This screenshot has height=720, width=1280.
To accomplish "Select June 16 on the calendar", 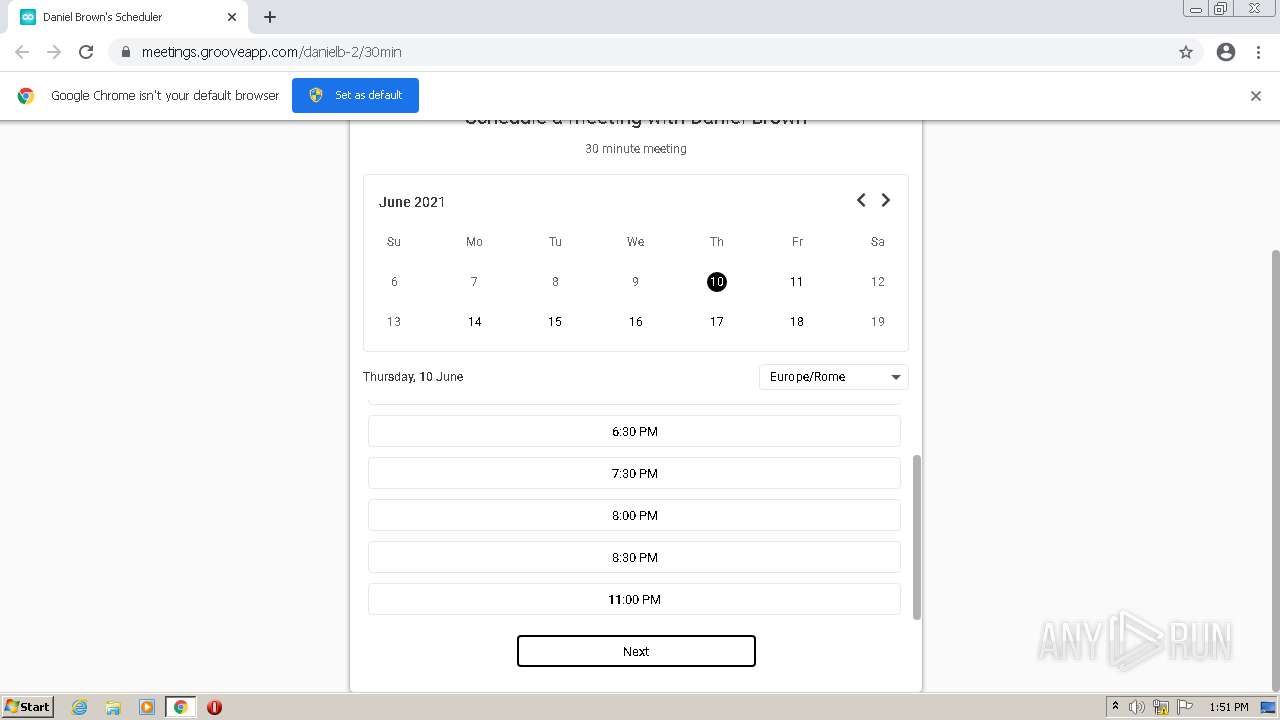I will 635,322.
